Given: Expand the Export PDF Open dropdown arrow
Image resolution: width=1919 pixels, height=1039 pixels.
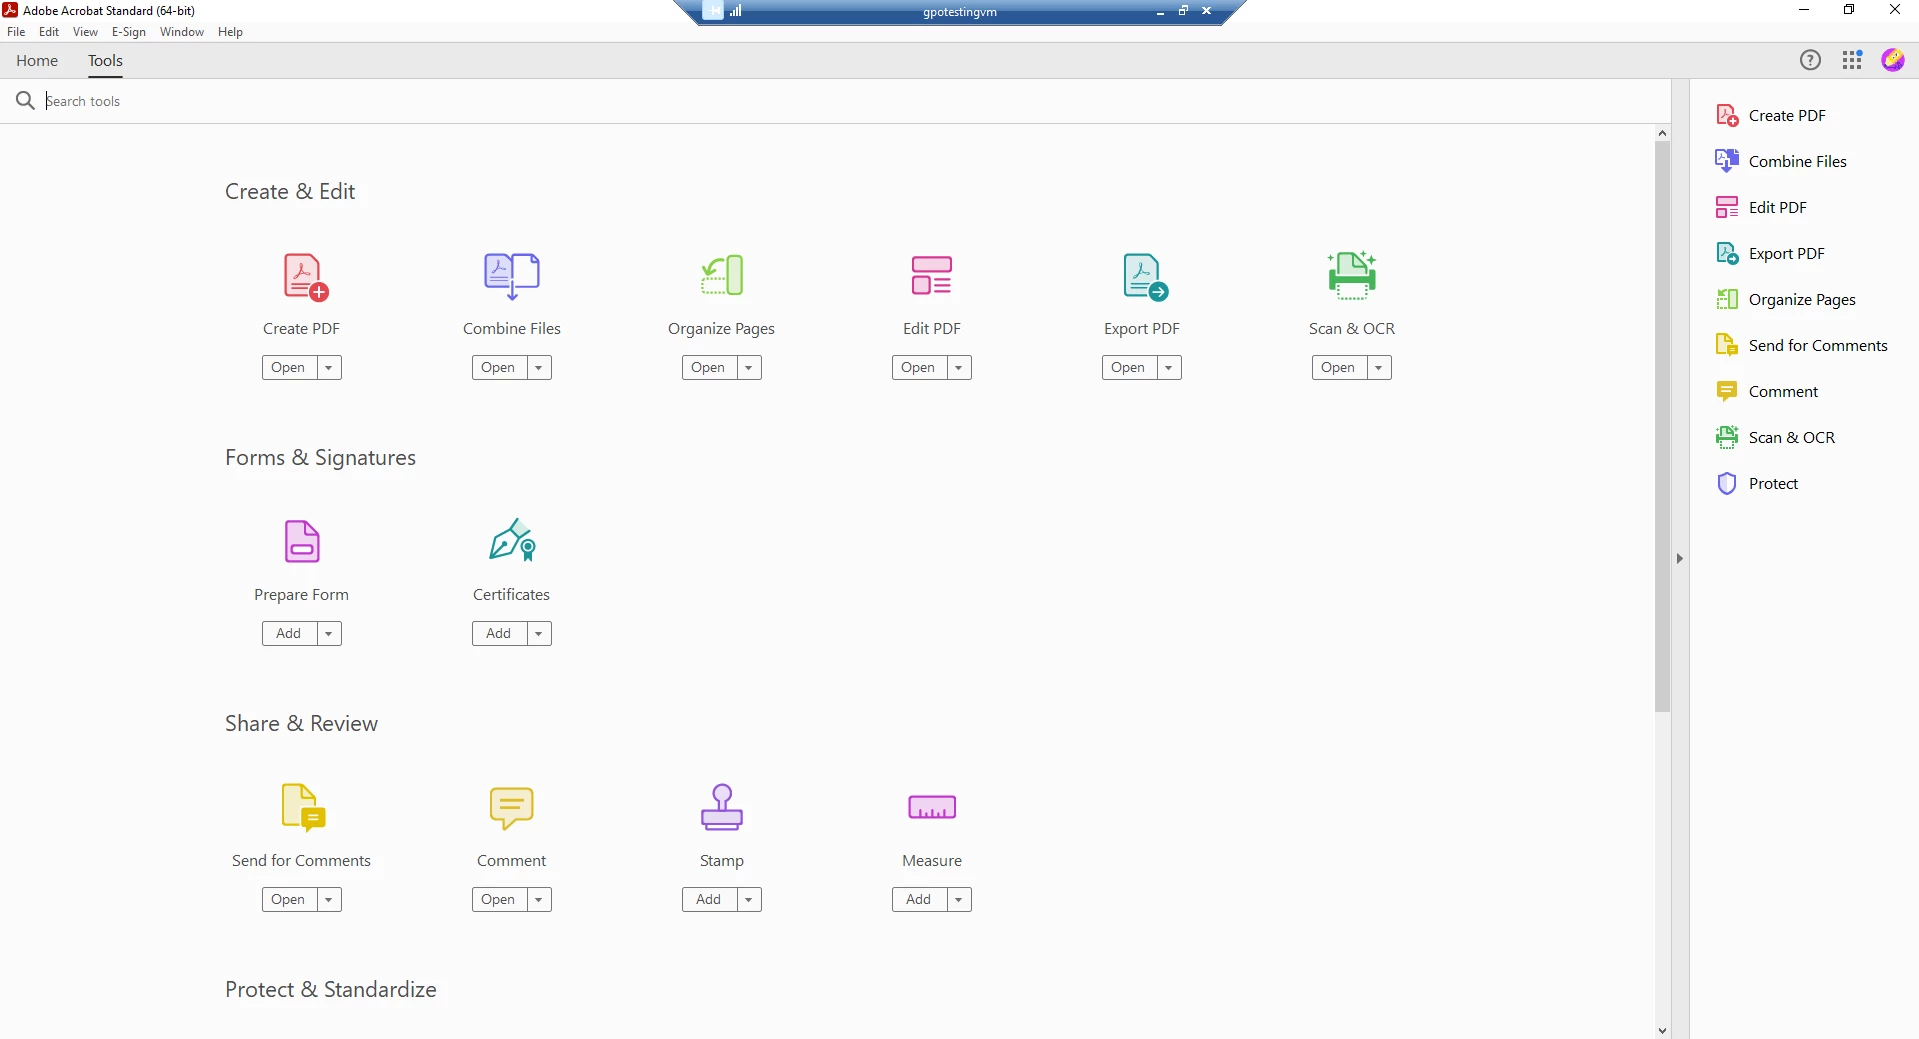Looking at the screenshot, I should [1169, 368].
